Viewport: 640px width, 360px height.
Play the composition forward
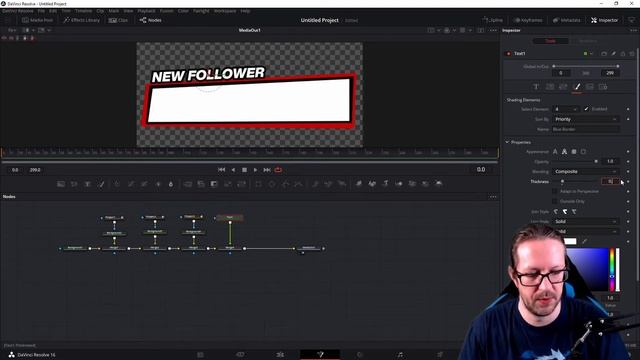256,170
